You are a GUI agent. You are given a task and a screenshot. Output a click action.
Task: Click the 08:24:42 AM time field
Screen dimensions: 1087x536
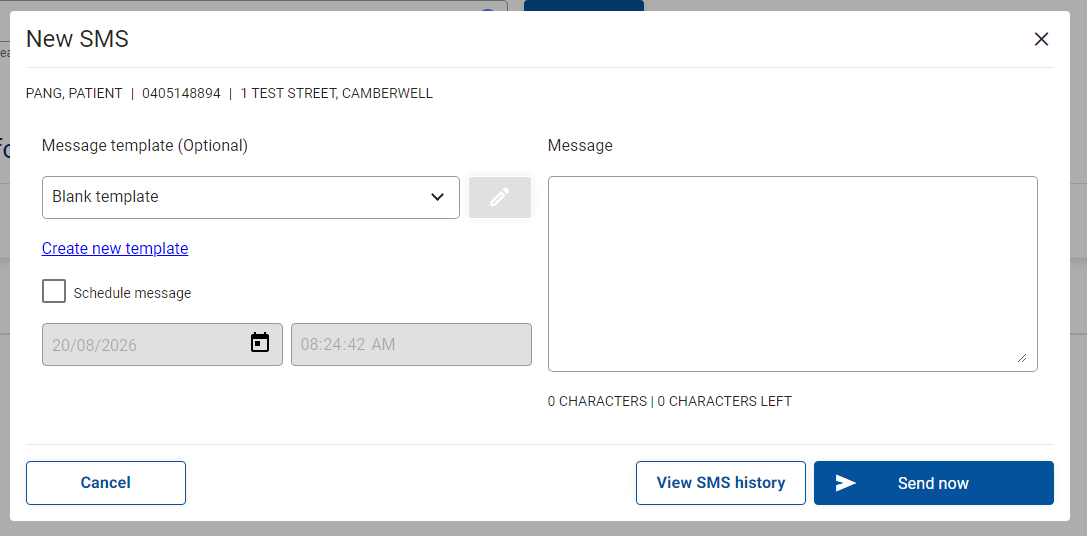pos(412,344)
